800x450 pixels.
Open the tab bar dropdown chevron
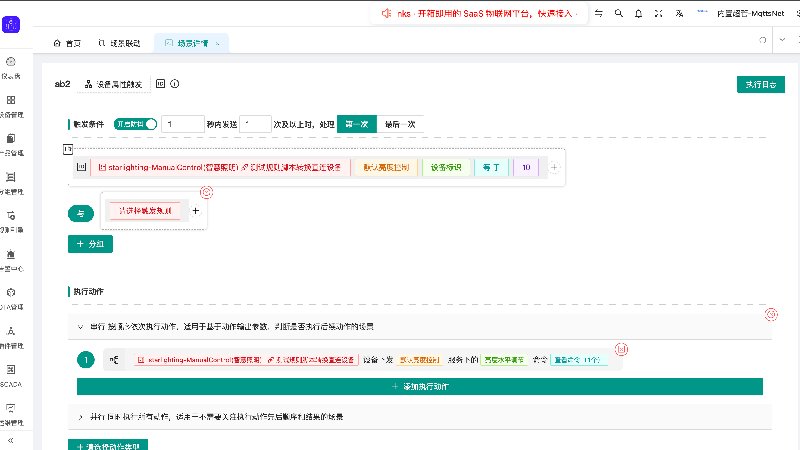click(x=782, y=40)
